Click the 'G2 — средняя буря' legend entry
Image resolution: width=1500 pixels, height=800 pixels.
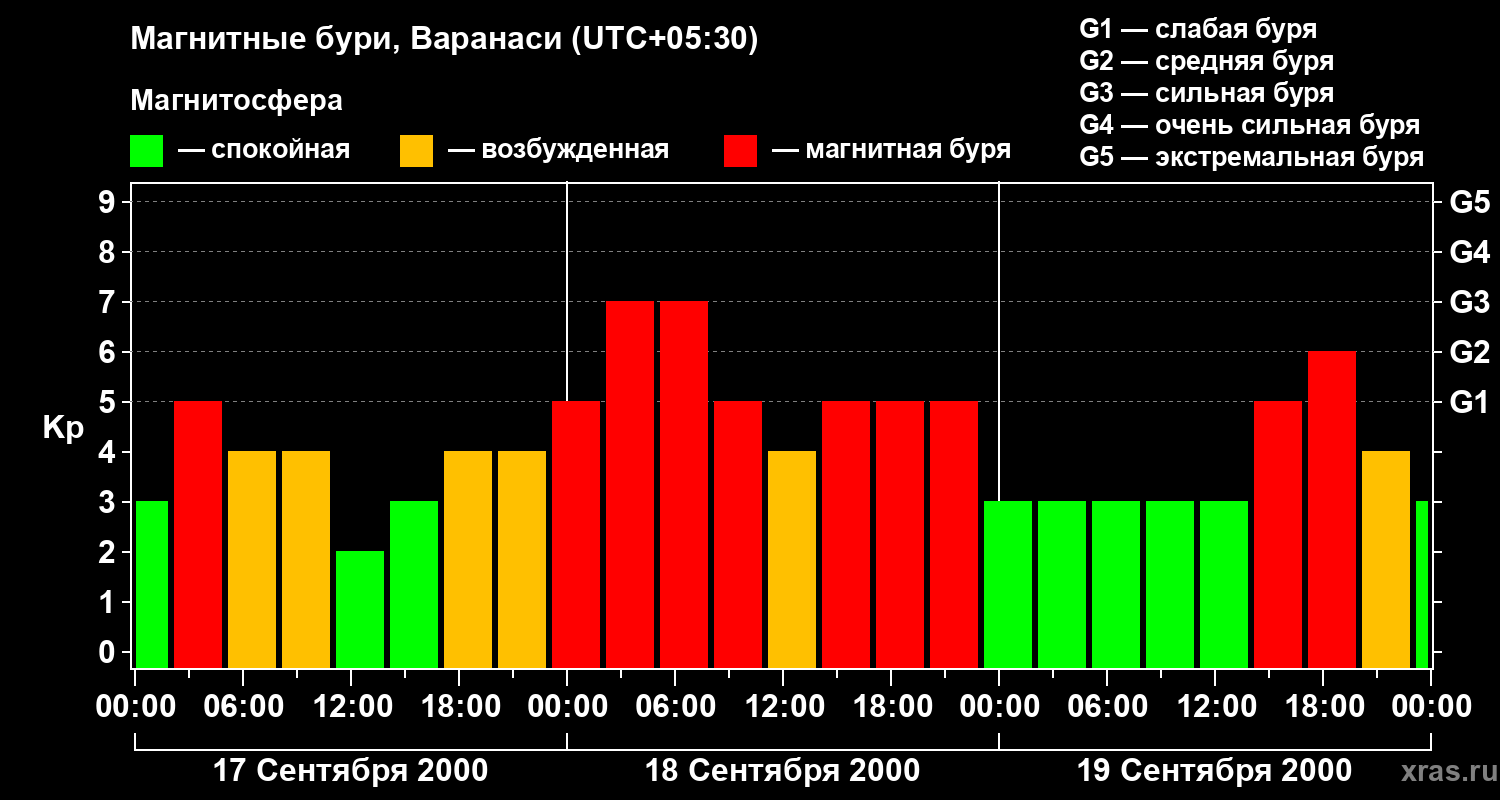point(1207,61)
